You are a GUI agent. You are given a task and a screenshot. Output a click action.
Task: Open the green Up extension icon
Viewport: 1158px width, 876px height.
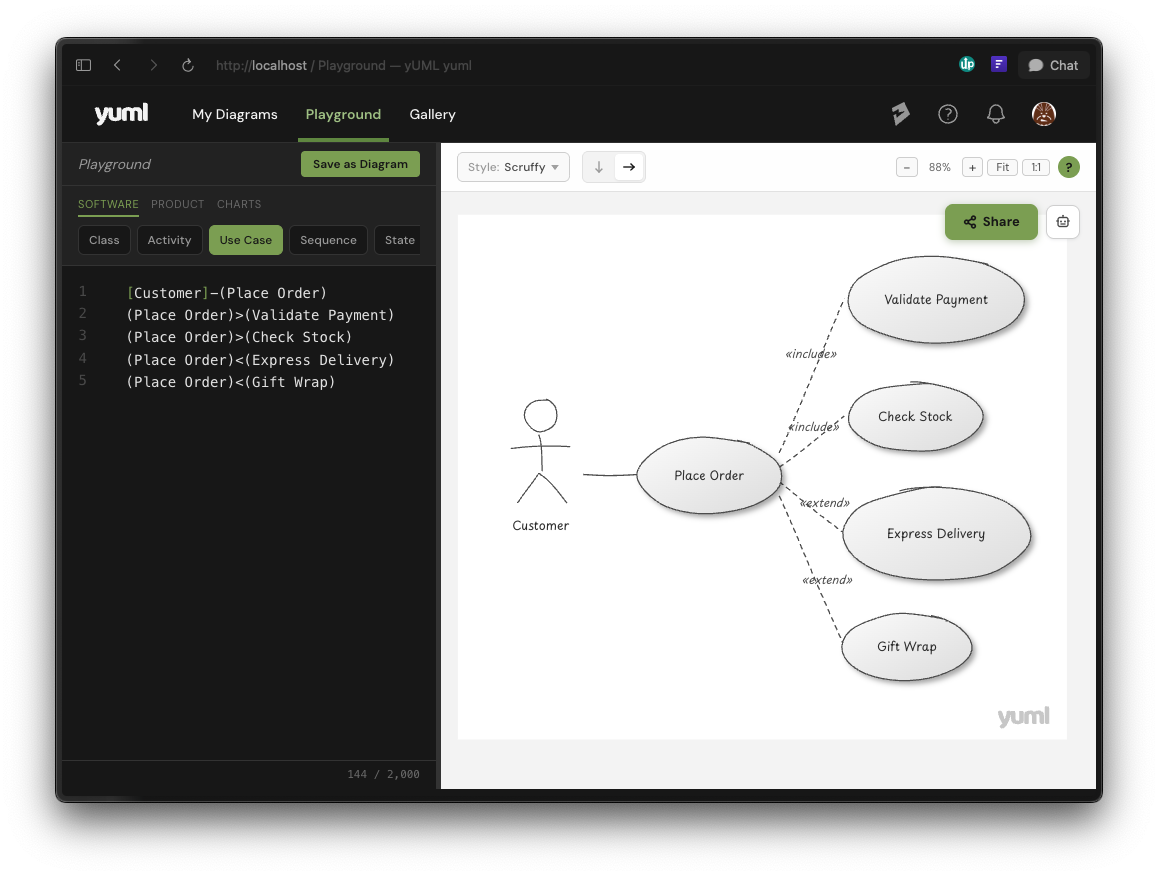[967, 64]
